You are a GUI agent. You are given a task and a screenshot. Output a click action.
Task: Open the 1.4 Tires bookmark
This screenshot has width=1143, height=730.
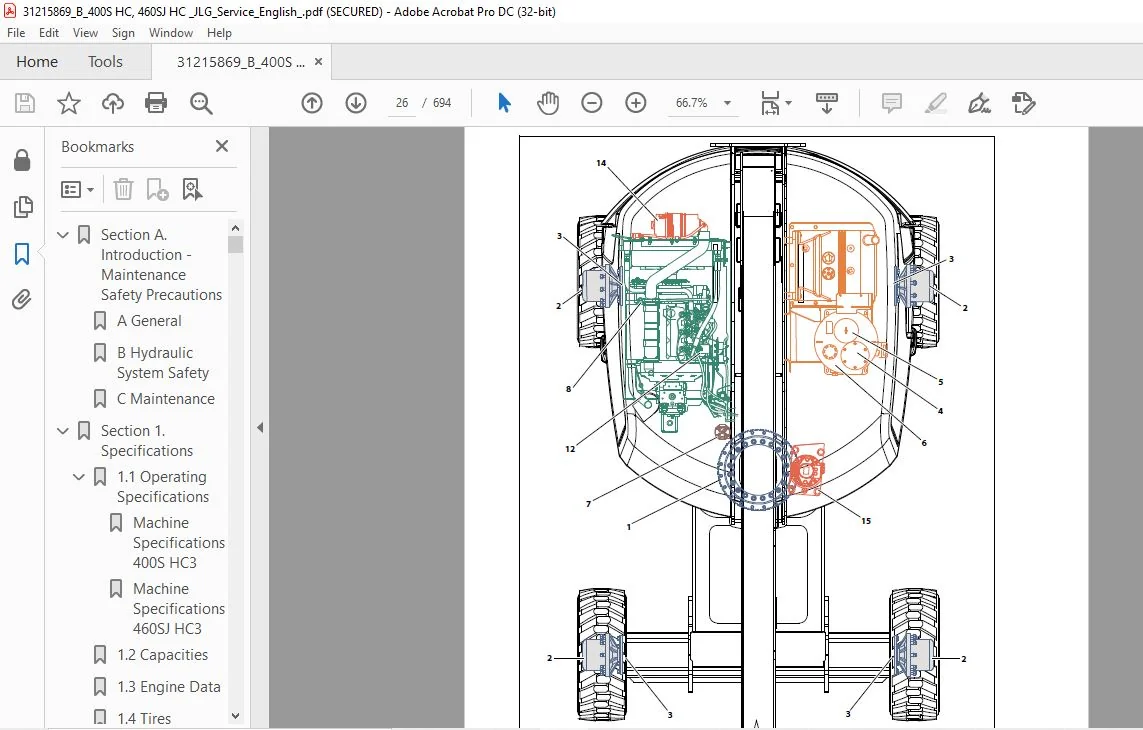tap(144, 718)
